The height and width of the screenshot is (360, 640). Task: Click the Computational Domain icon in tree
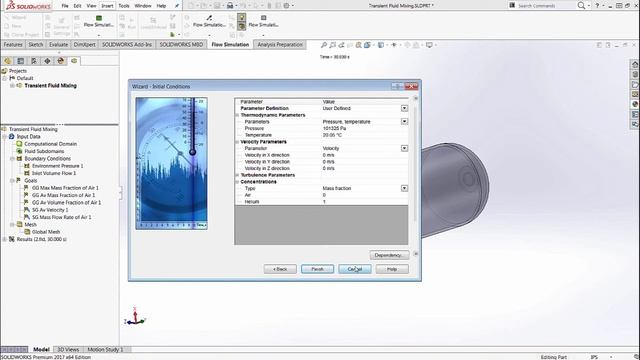[19, 144]
